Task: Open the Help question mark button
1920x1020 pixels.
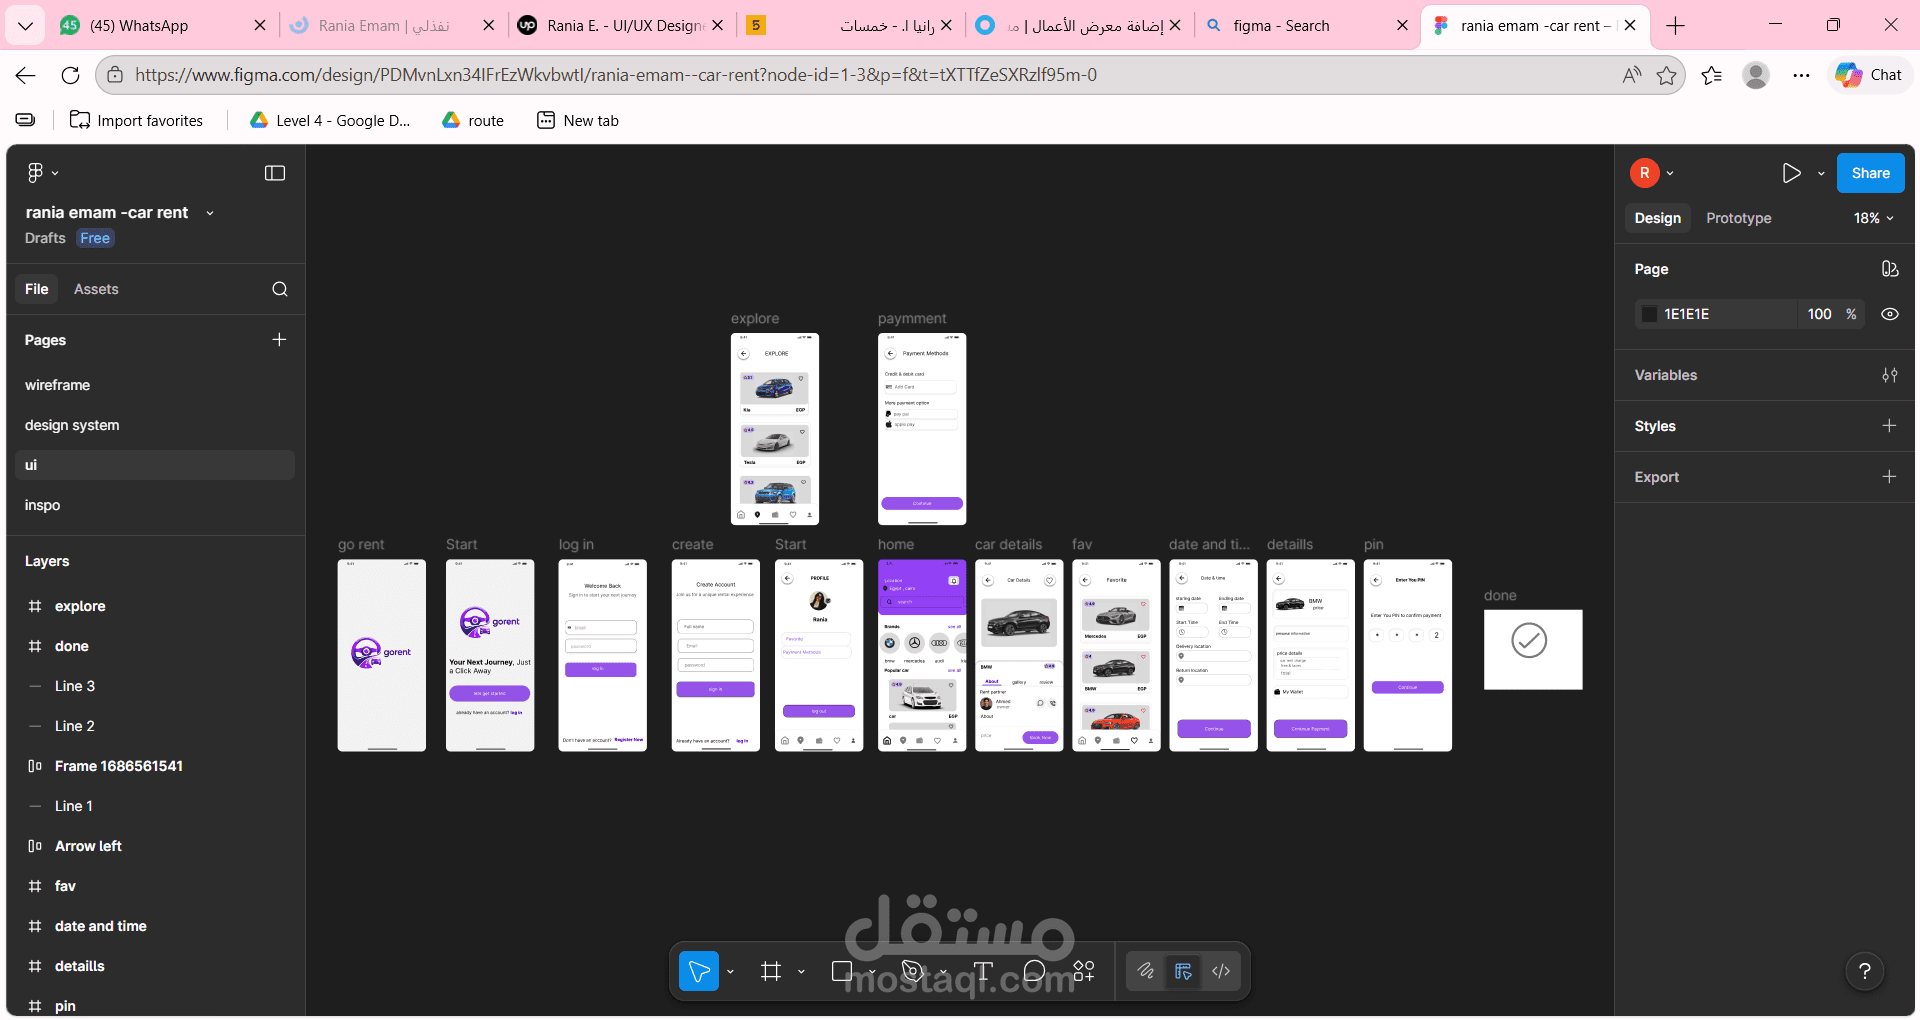Action: click(x=1864, y=970)
